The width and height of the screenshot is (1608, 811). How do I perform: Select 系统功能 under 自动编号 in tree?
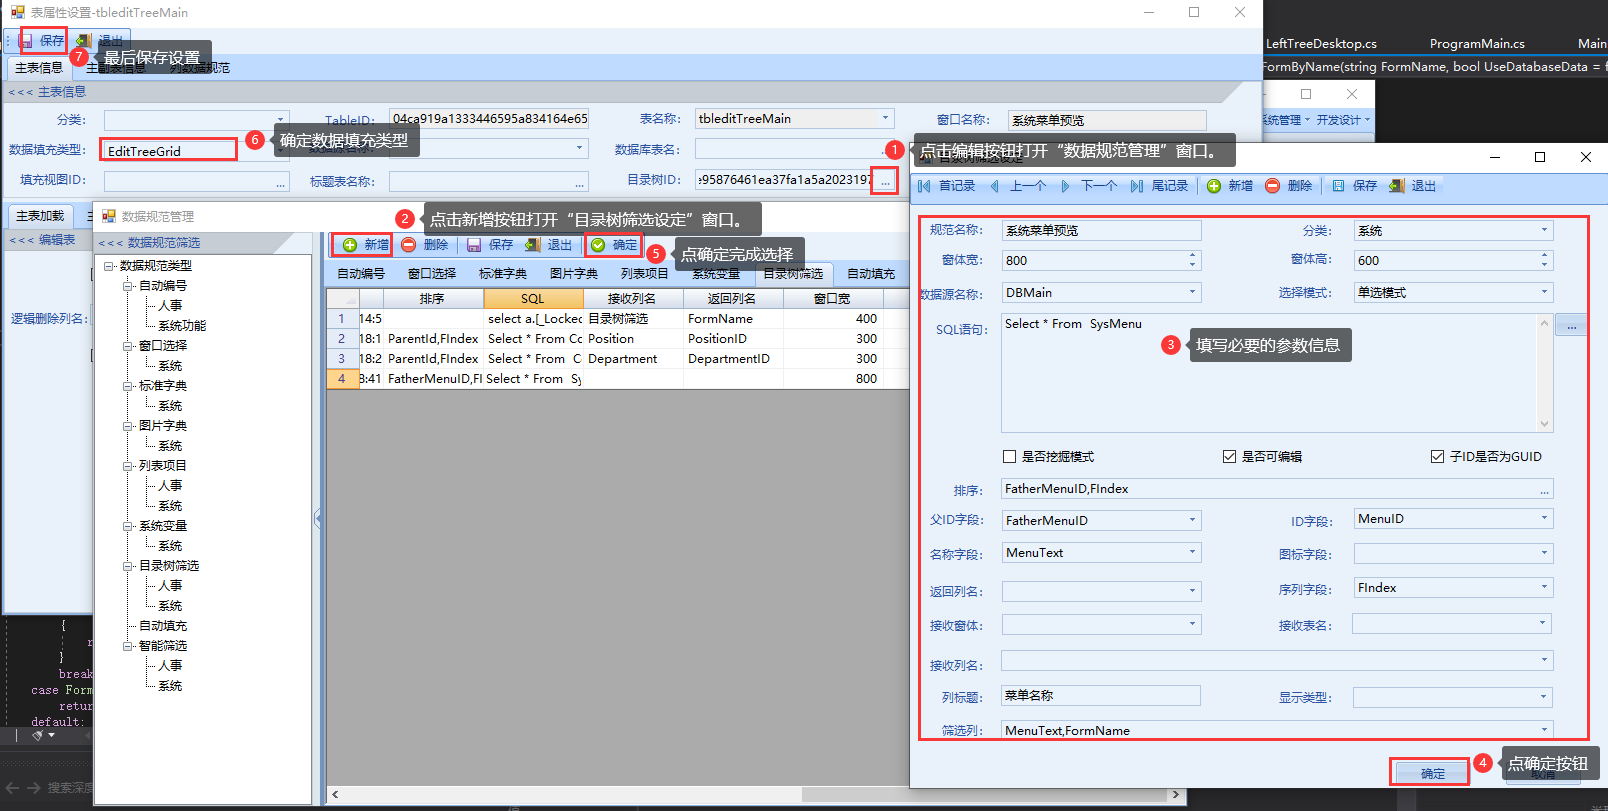coord(182,326)
